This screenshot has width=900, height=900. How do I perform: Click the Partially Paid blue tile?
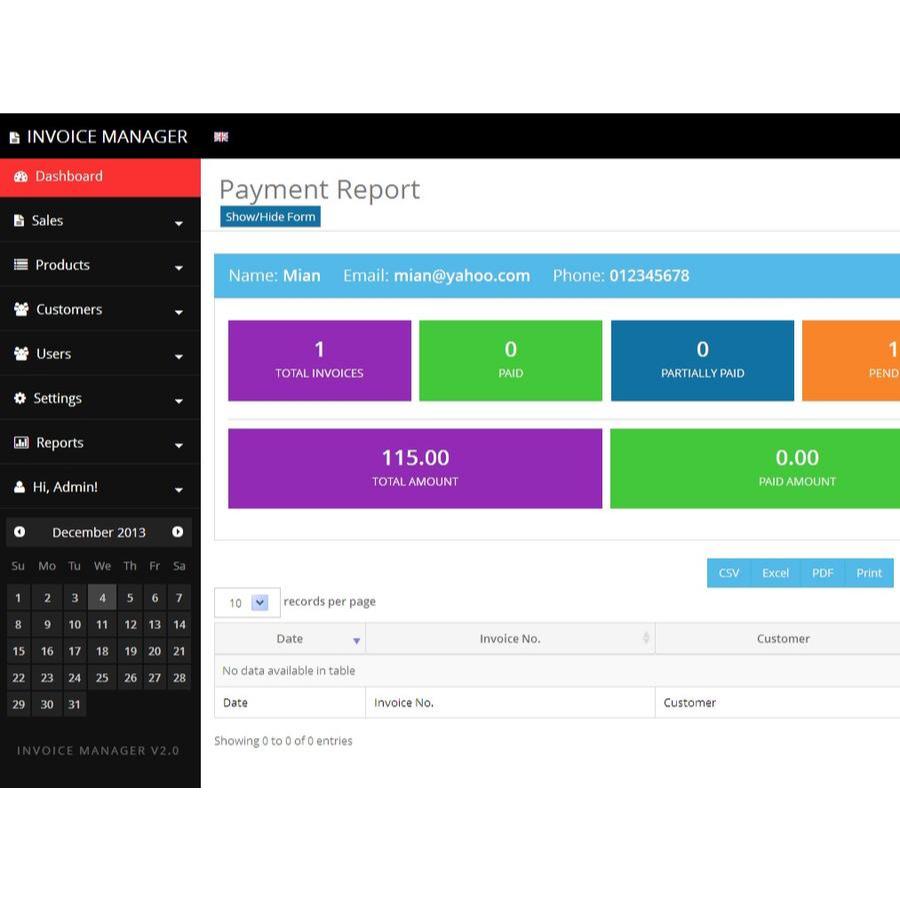pos(703,360)
